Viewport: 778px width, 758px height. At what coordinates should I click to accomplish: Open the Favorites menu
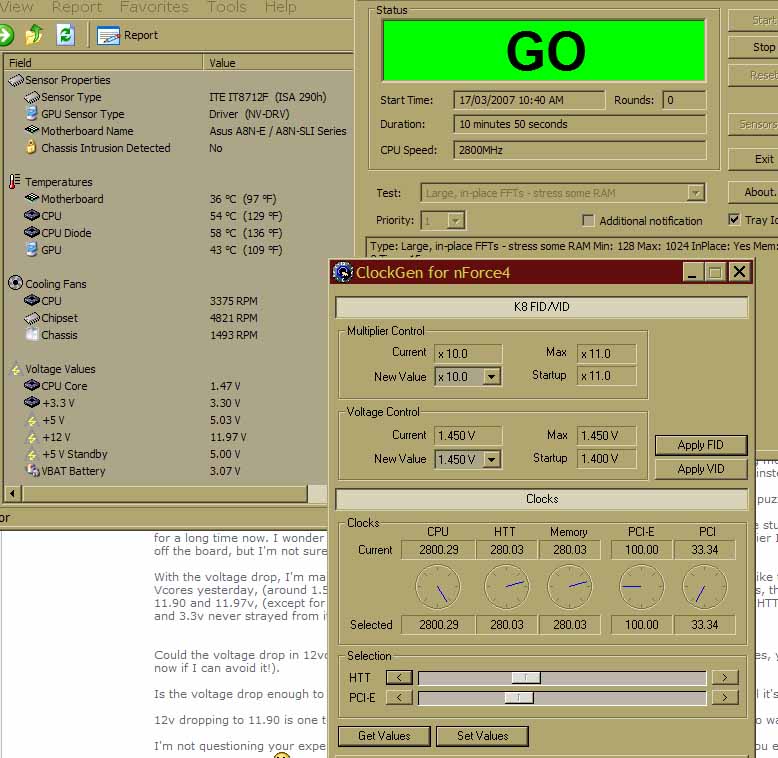coord(154,7)
